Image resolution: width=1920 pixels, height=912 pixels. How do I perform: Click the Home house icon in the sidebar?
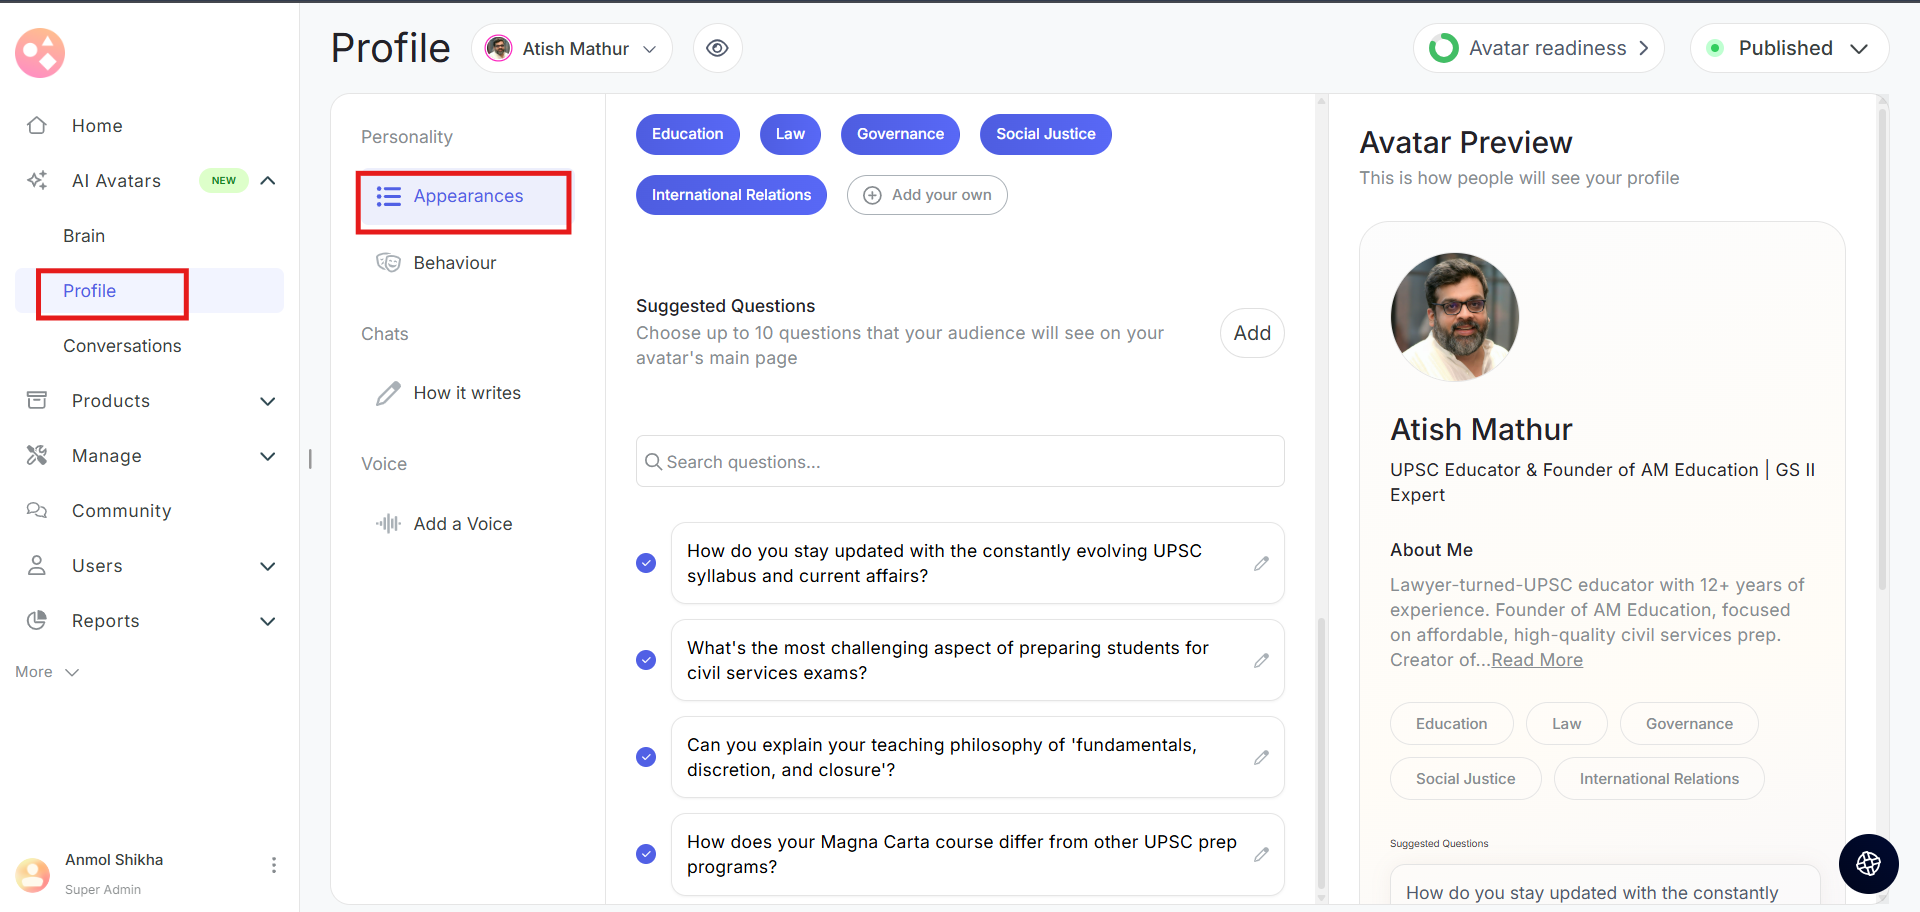tap(37, 126)
